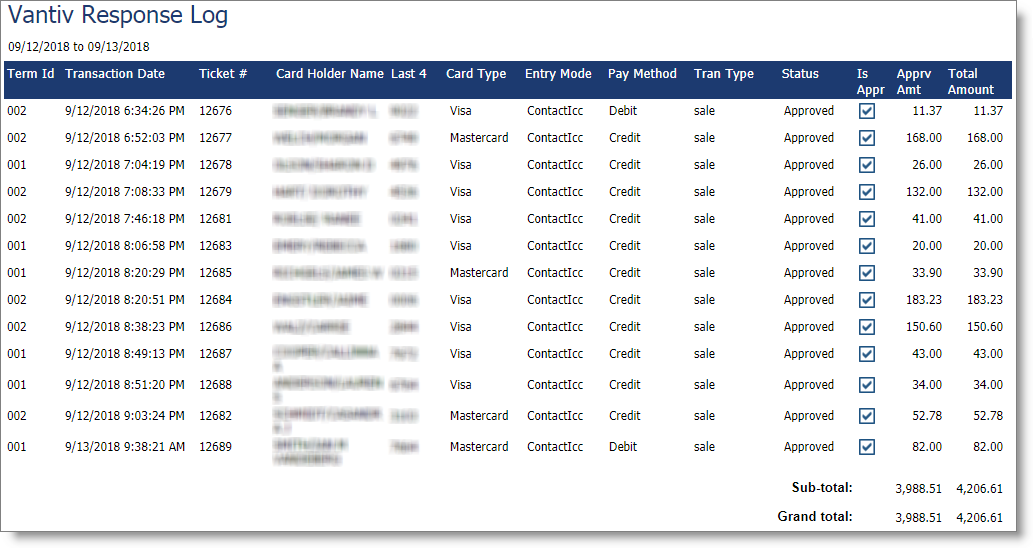Click Approved status for ticket 12686
The width and height of the screenshot is (1033, 548).
(808, 327)
